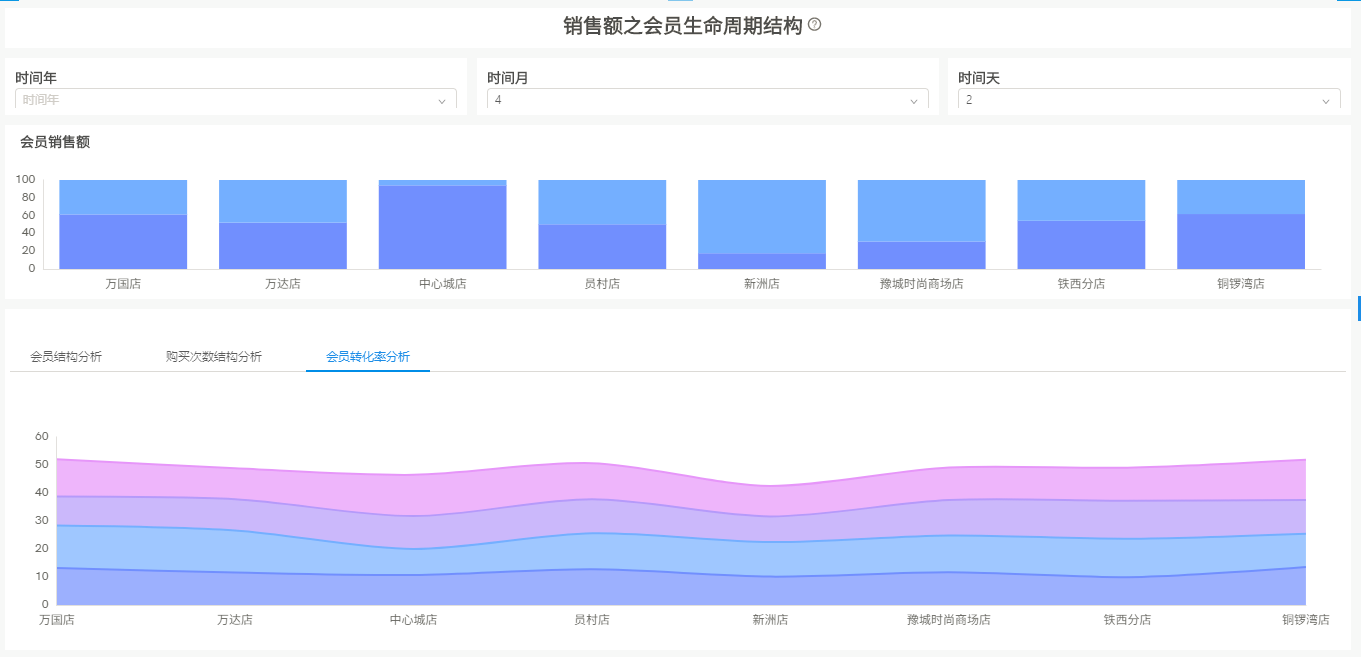The height and width of the screenshot is (657, 1361).
Task: Click the dark lower segment of 万国店 bar
Action: 123,242
